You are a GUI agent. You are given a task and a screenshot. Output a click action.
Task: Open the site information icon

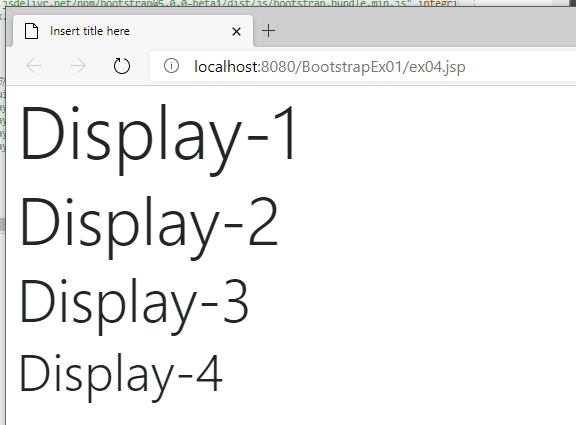pos(171,66)
